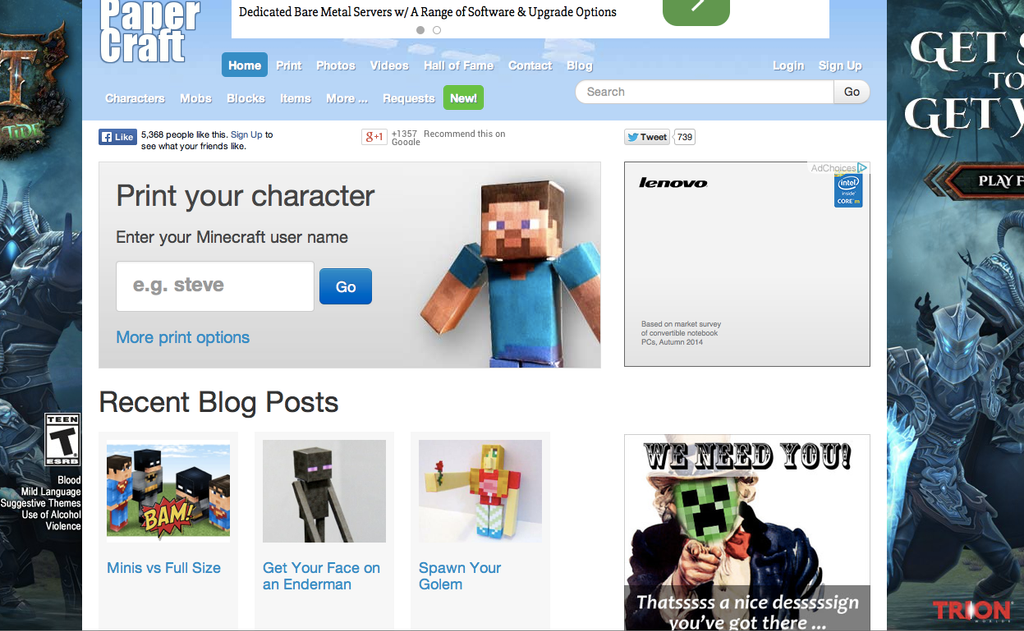Open the Print menu item
The image size is (1024, 631).
point(289,65)
